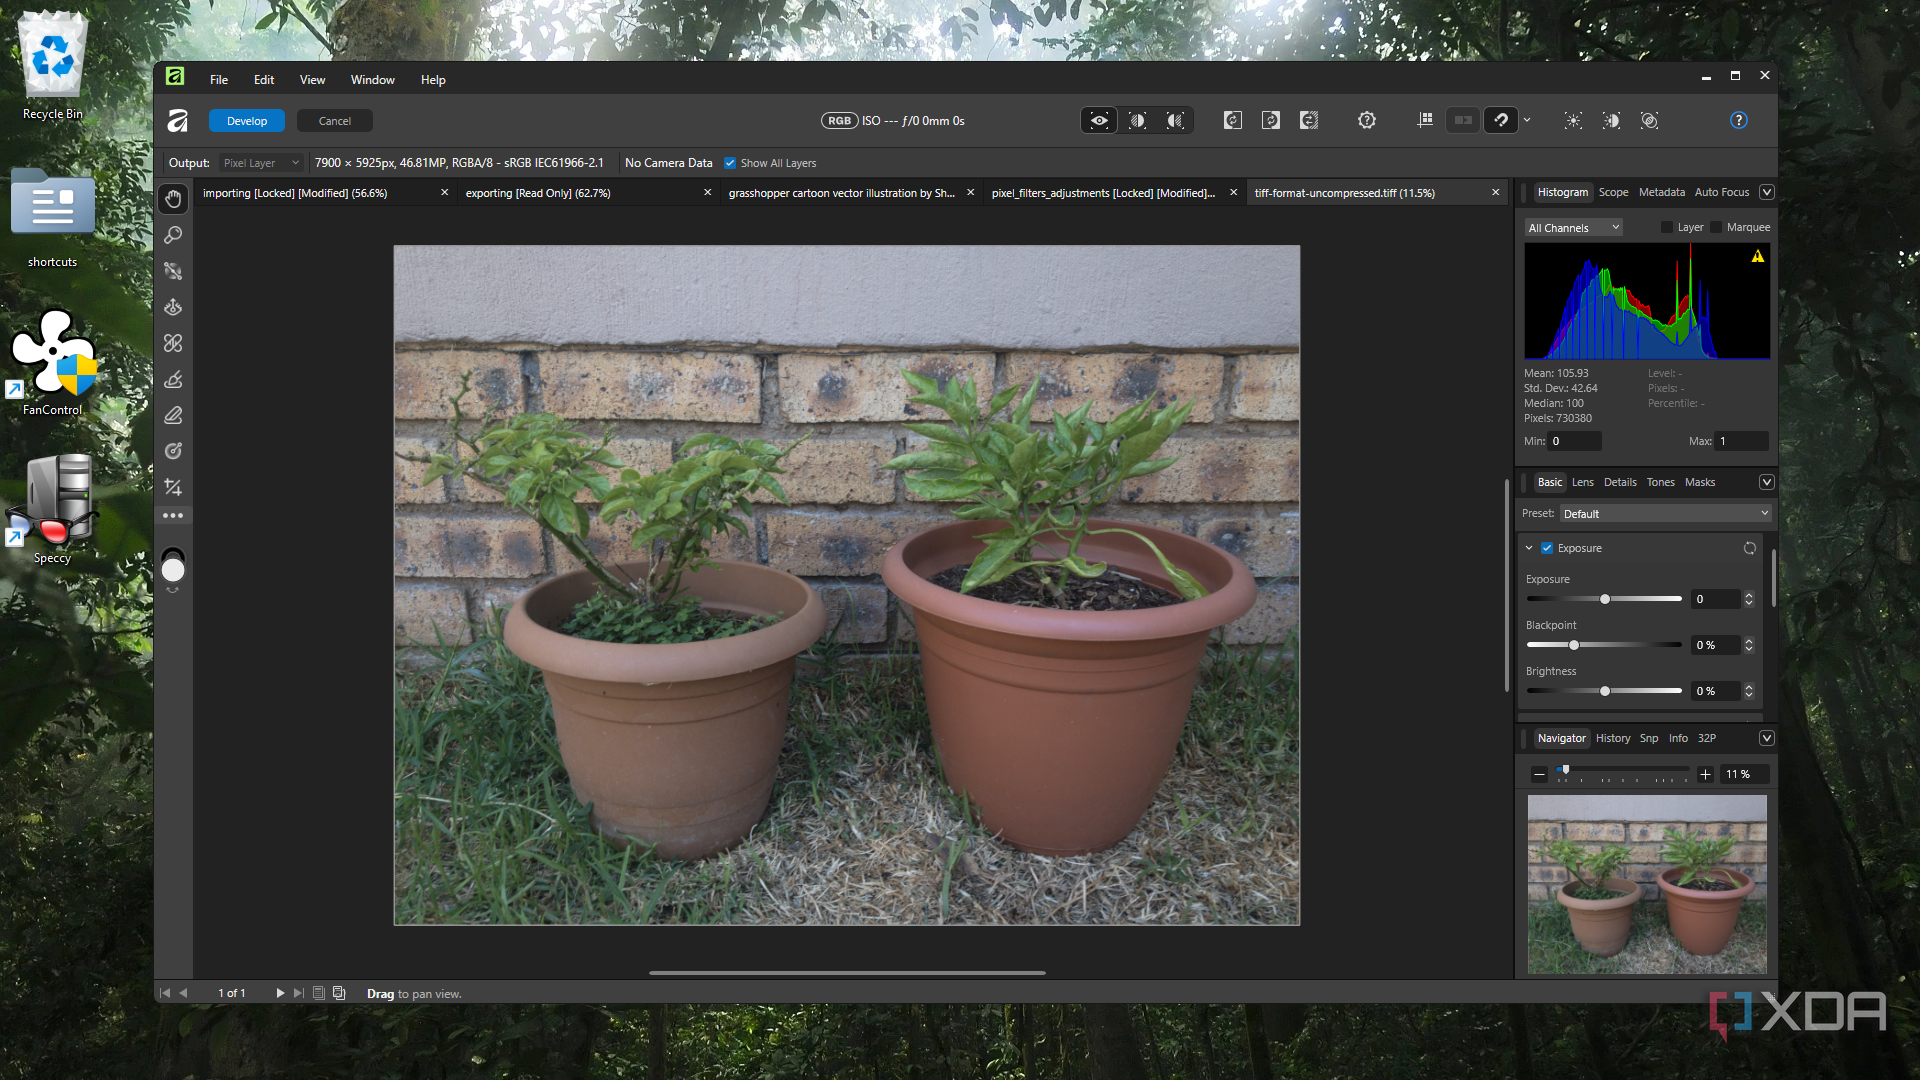Select the Hand view tool

click(x=173, y=199)
